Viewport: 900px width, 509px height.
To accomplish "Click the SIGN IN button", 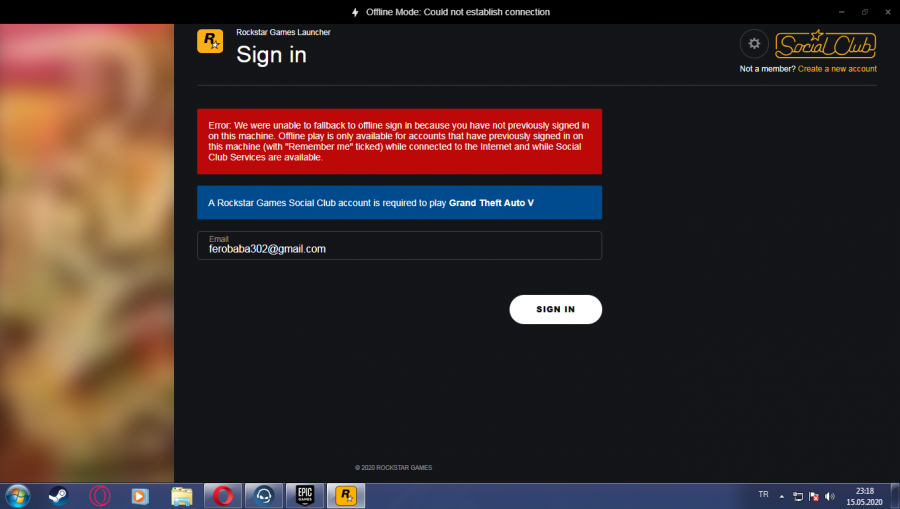I will [x=556, y=309].
